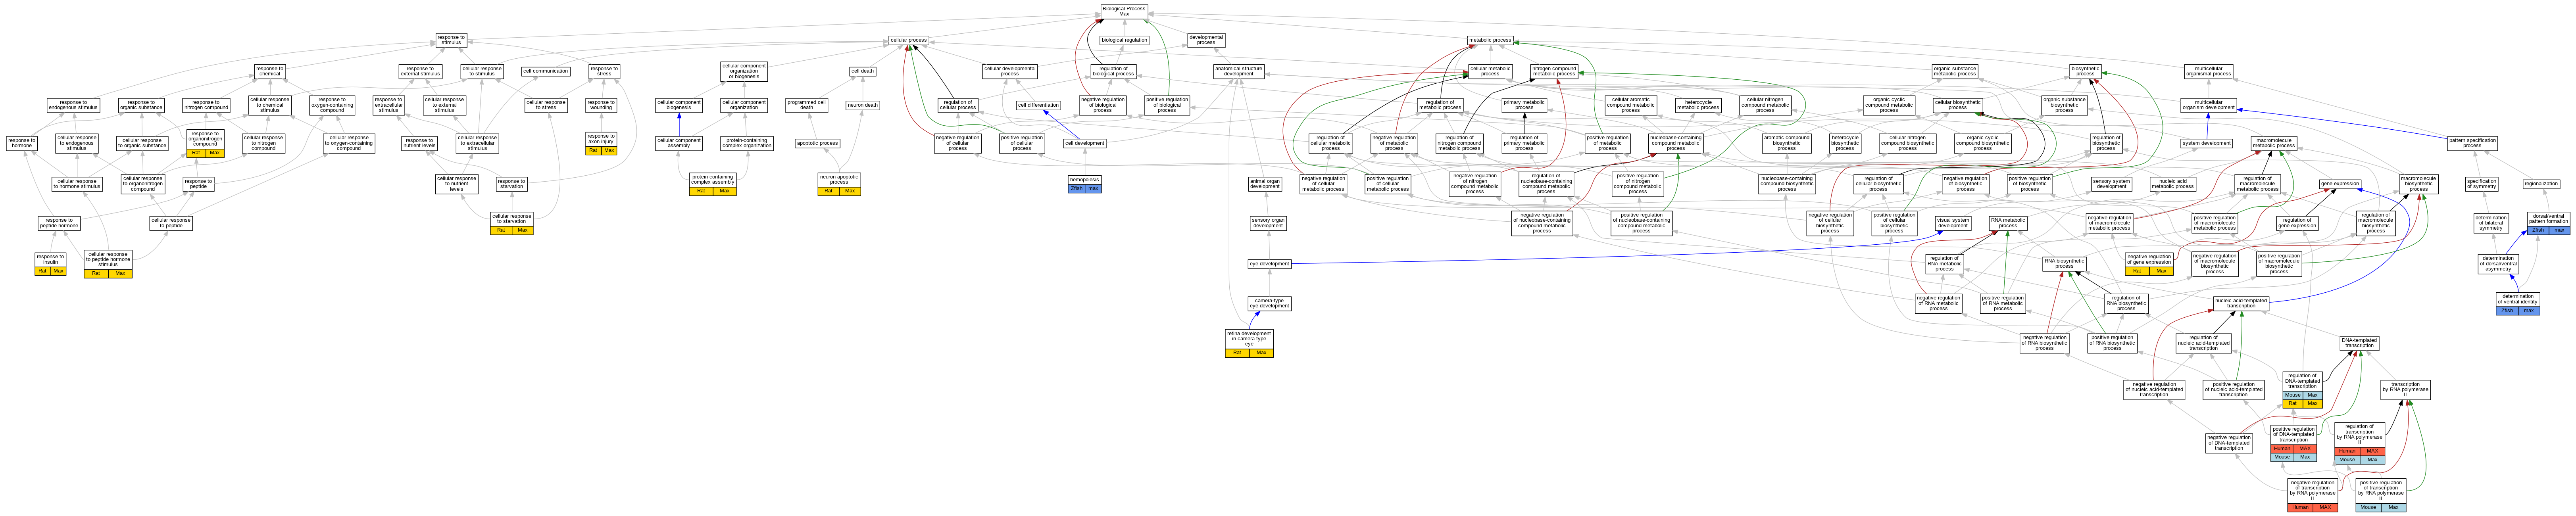Select the 'system development' node
The height and width of the screenshot is (516, 2576).
coord(2207,143)
